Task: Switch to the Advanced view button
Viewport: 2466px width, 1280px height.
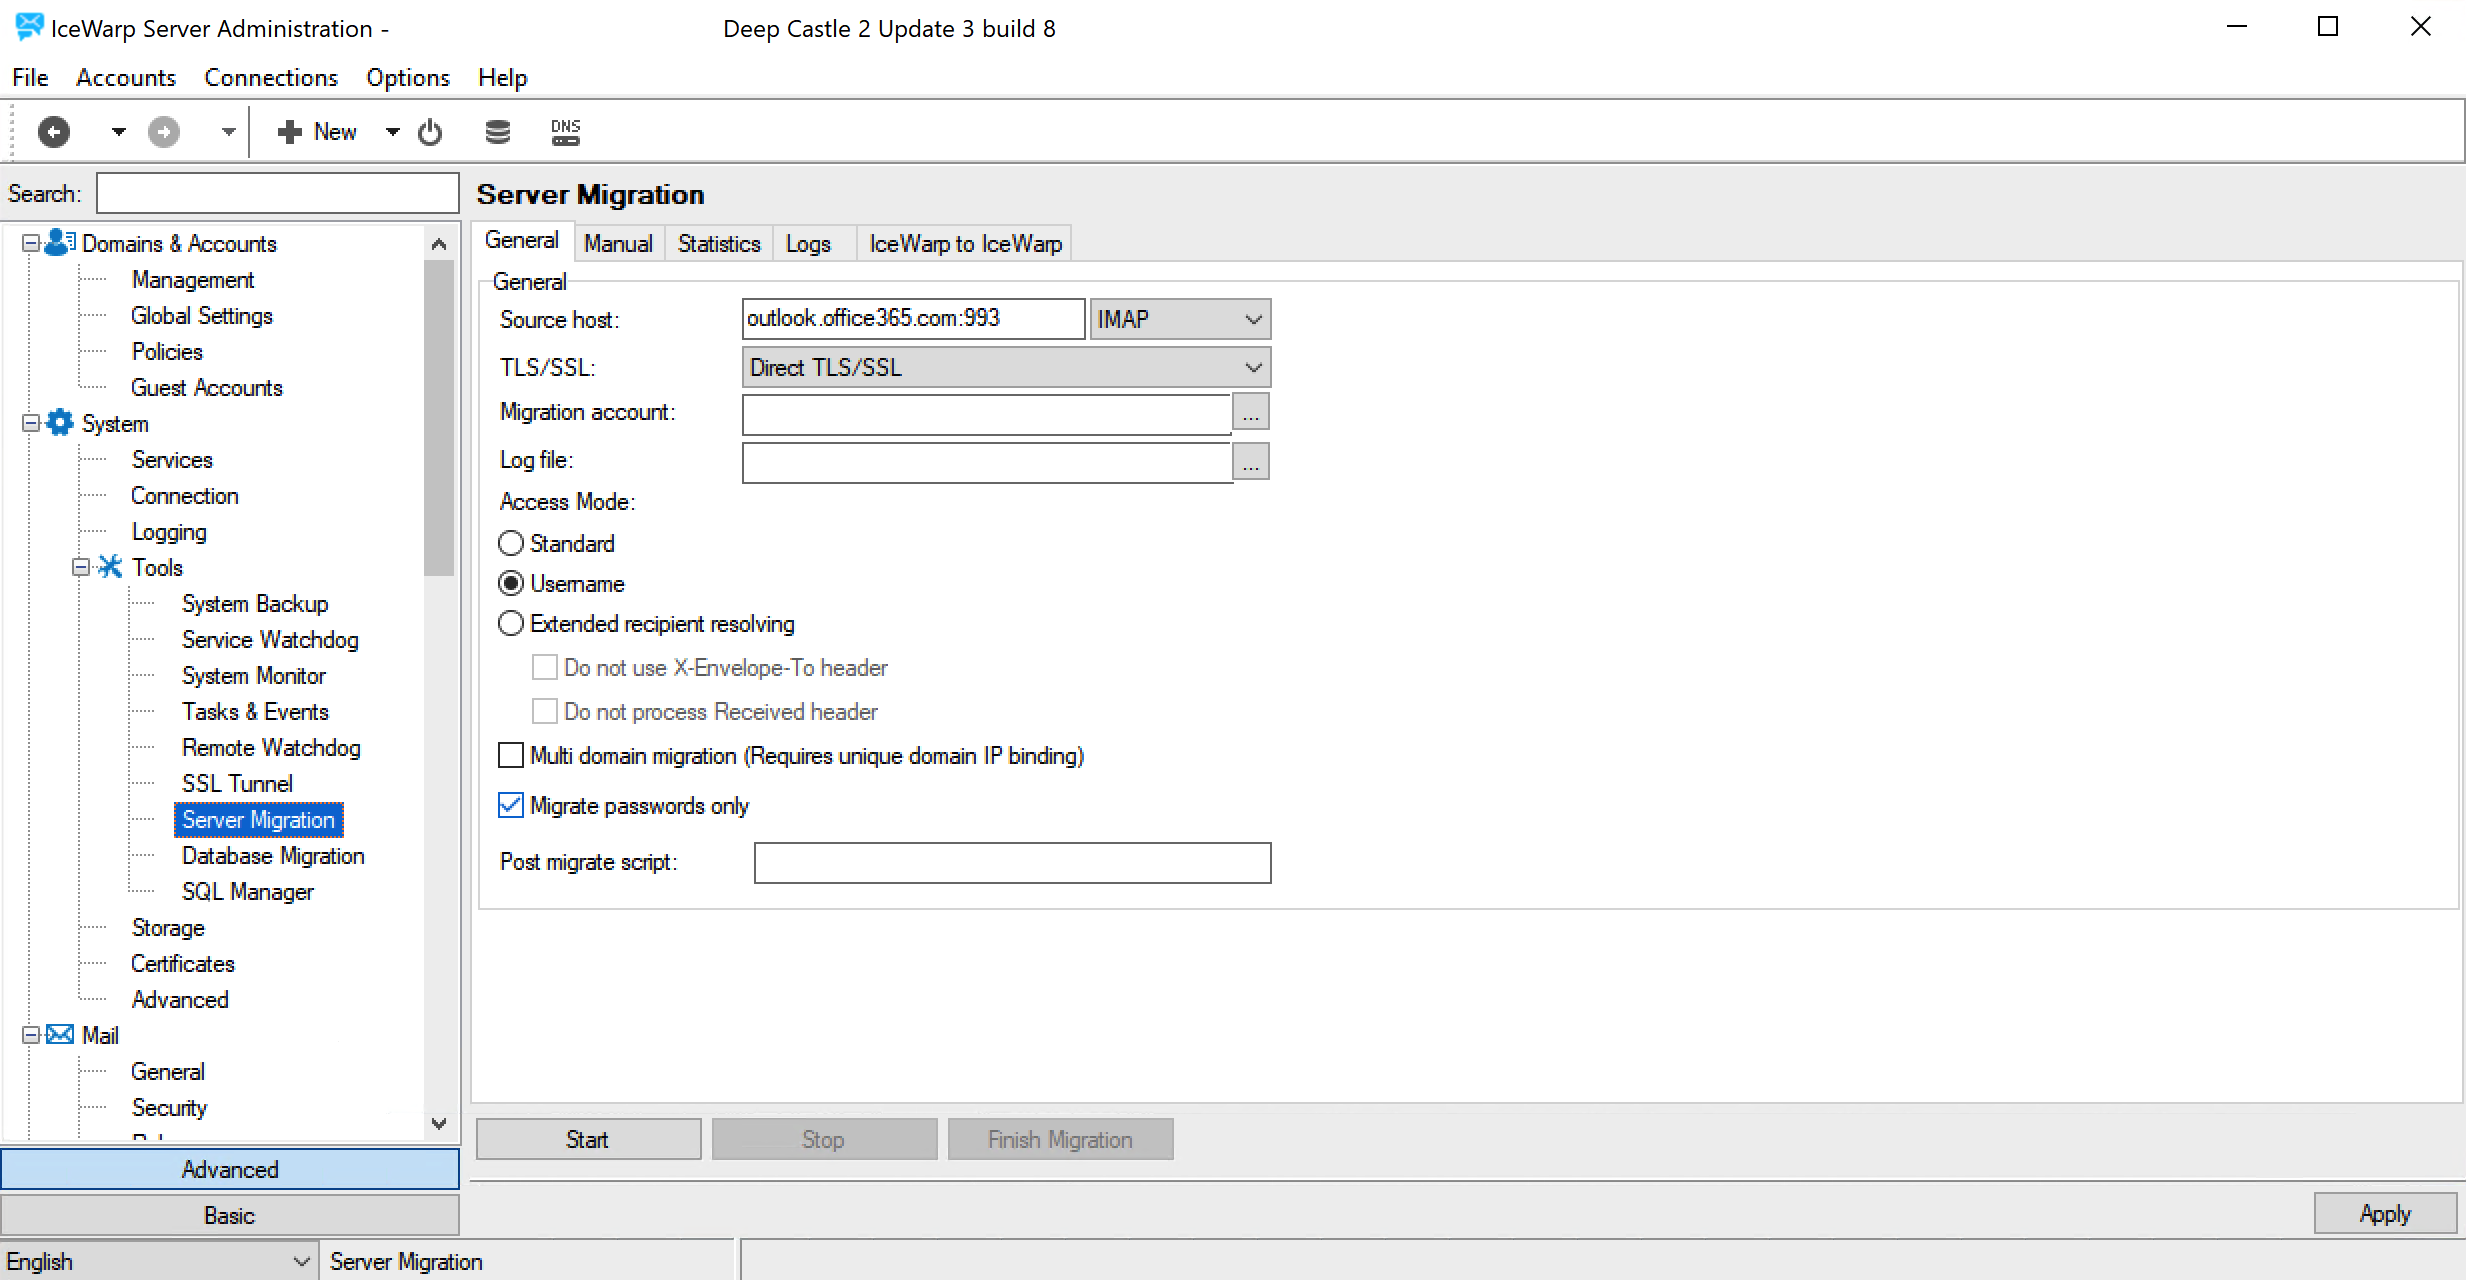Action: (x=230, y=1169)
